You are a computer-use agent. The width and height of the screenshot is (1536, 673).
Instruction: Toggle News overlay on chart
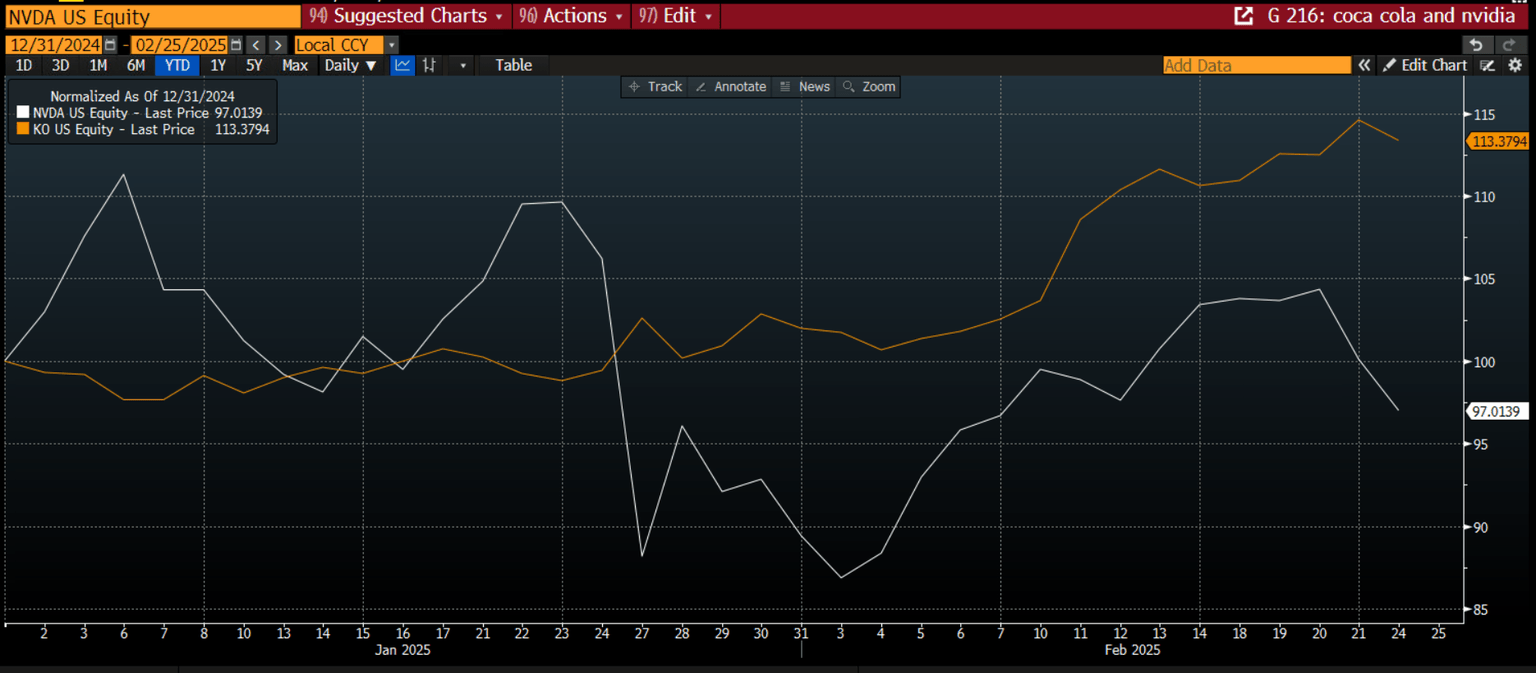(x=804, y=87)
